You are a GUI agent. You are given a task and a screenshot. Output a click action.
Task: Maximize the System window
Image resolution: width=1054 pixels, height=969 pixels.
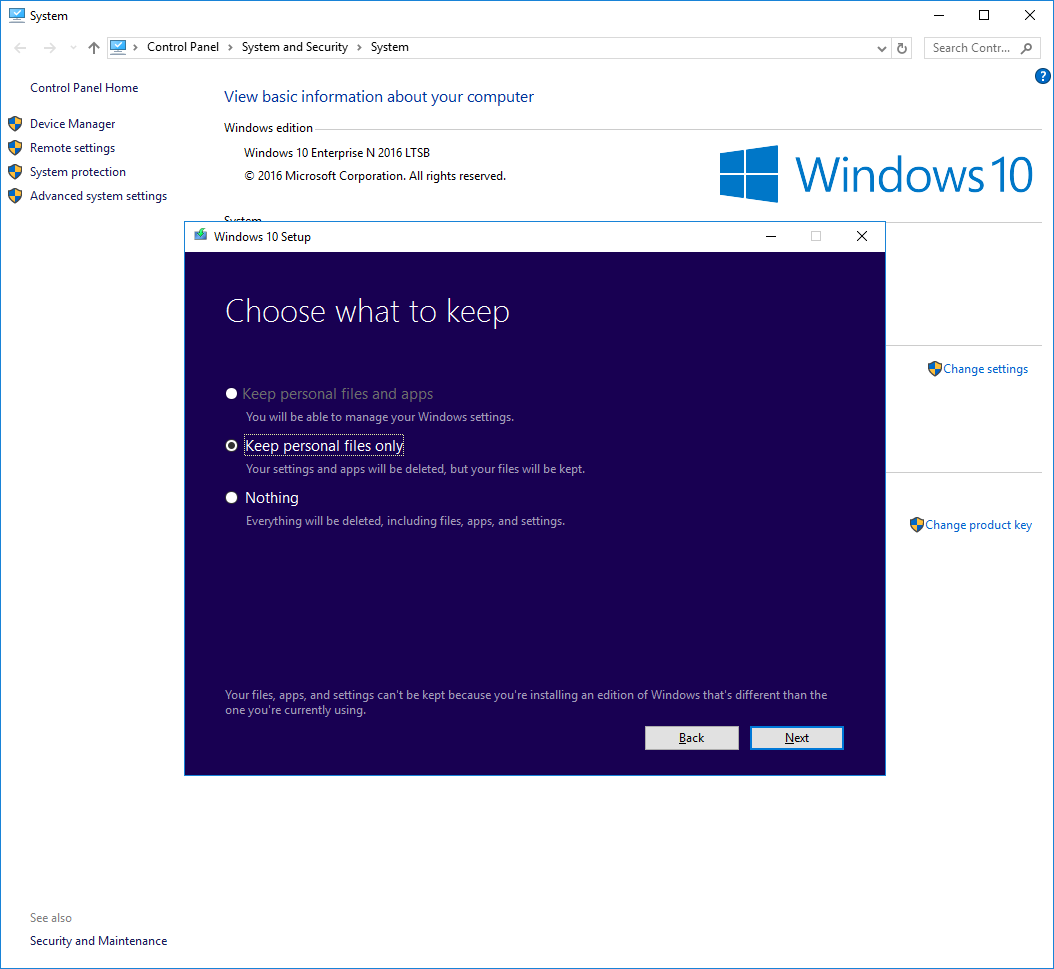click(984, 15)
